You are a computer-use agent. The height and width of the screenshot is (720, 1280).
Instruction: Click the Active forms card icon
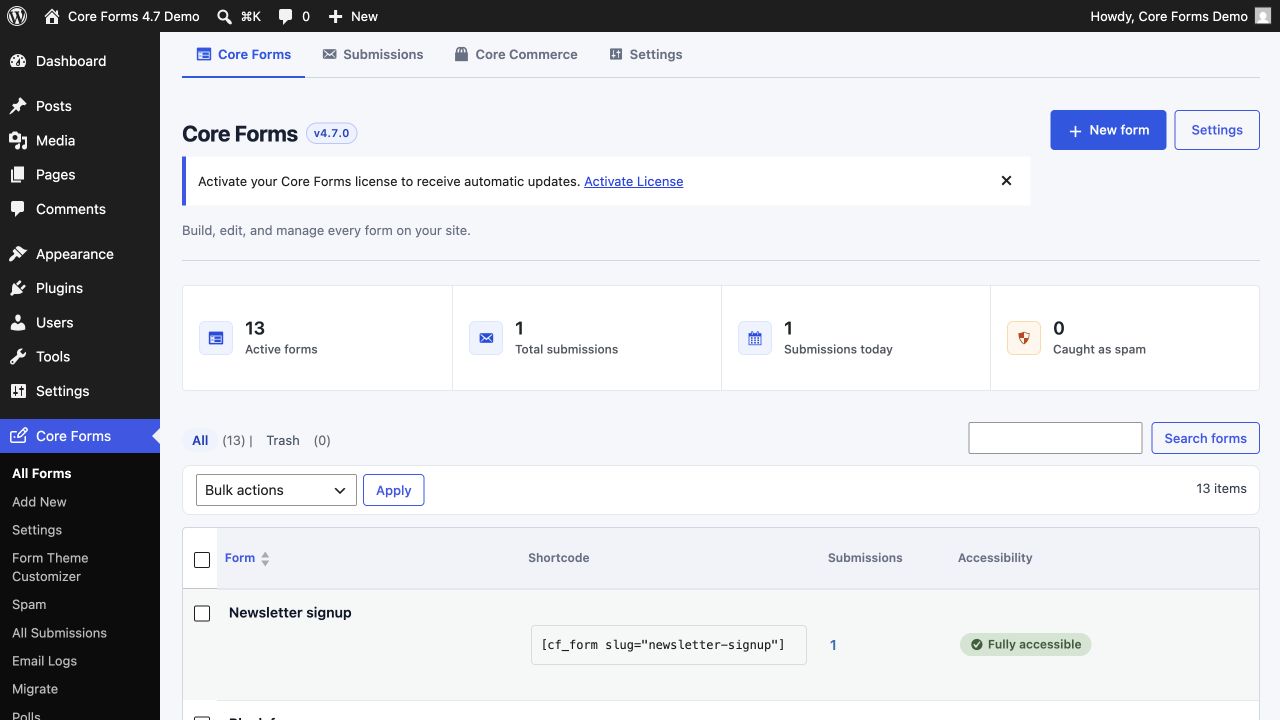216,338
